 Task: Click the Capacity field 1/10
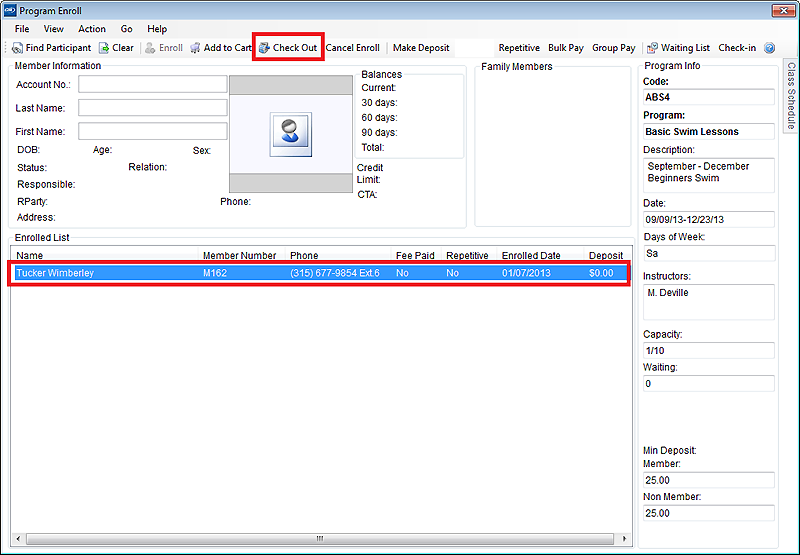(709, 350)
